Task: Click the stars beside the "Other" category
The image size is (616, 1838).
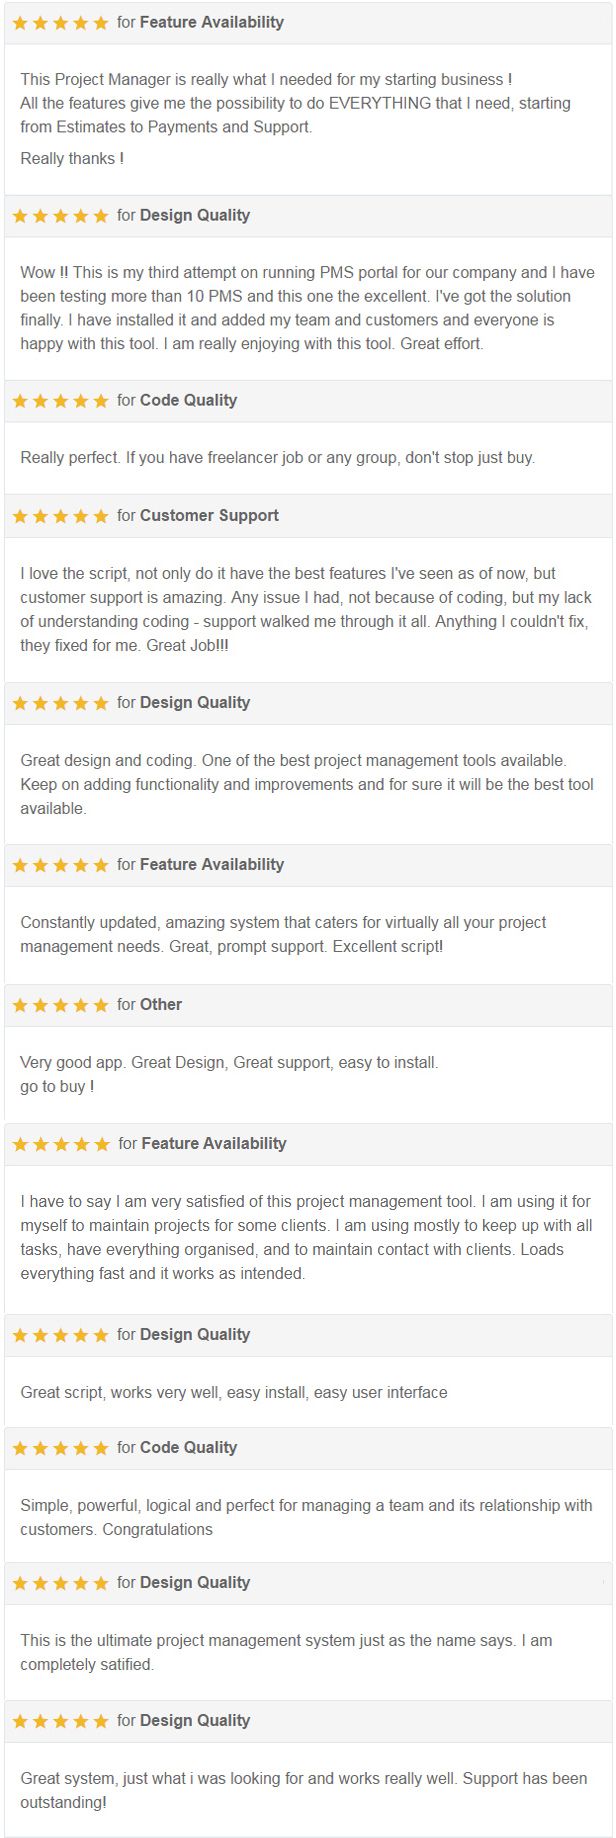Action: (60, 1005)
